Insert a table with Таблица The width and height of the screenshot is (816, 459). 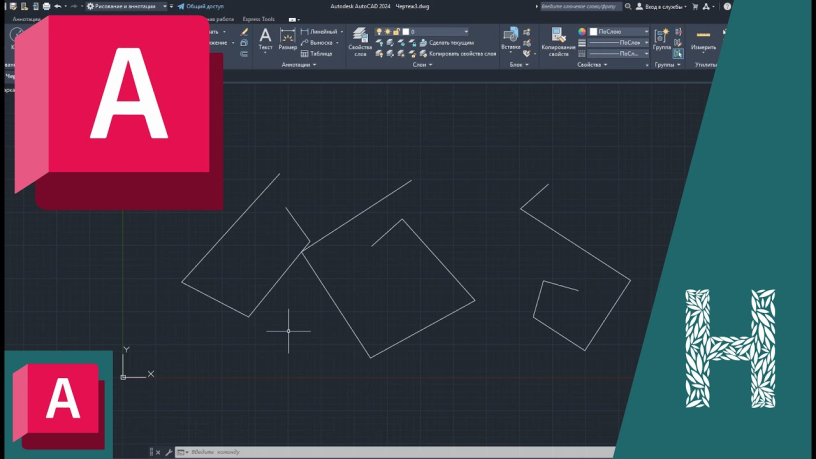tap(316, 54)
